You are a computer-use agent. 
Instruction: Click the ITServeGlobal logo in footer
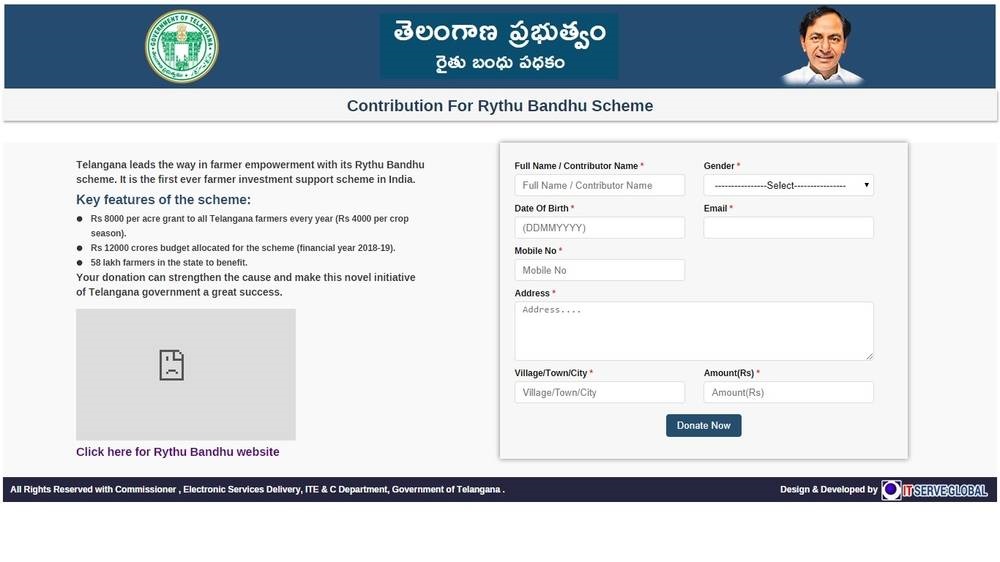coord(935,490)
